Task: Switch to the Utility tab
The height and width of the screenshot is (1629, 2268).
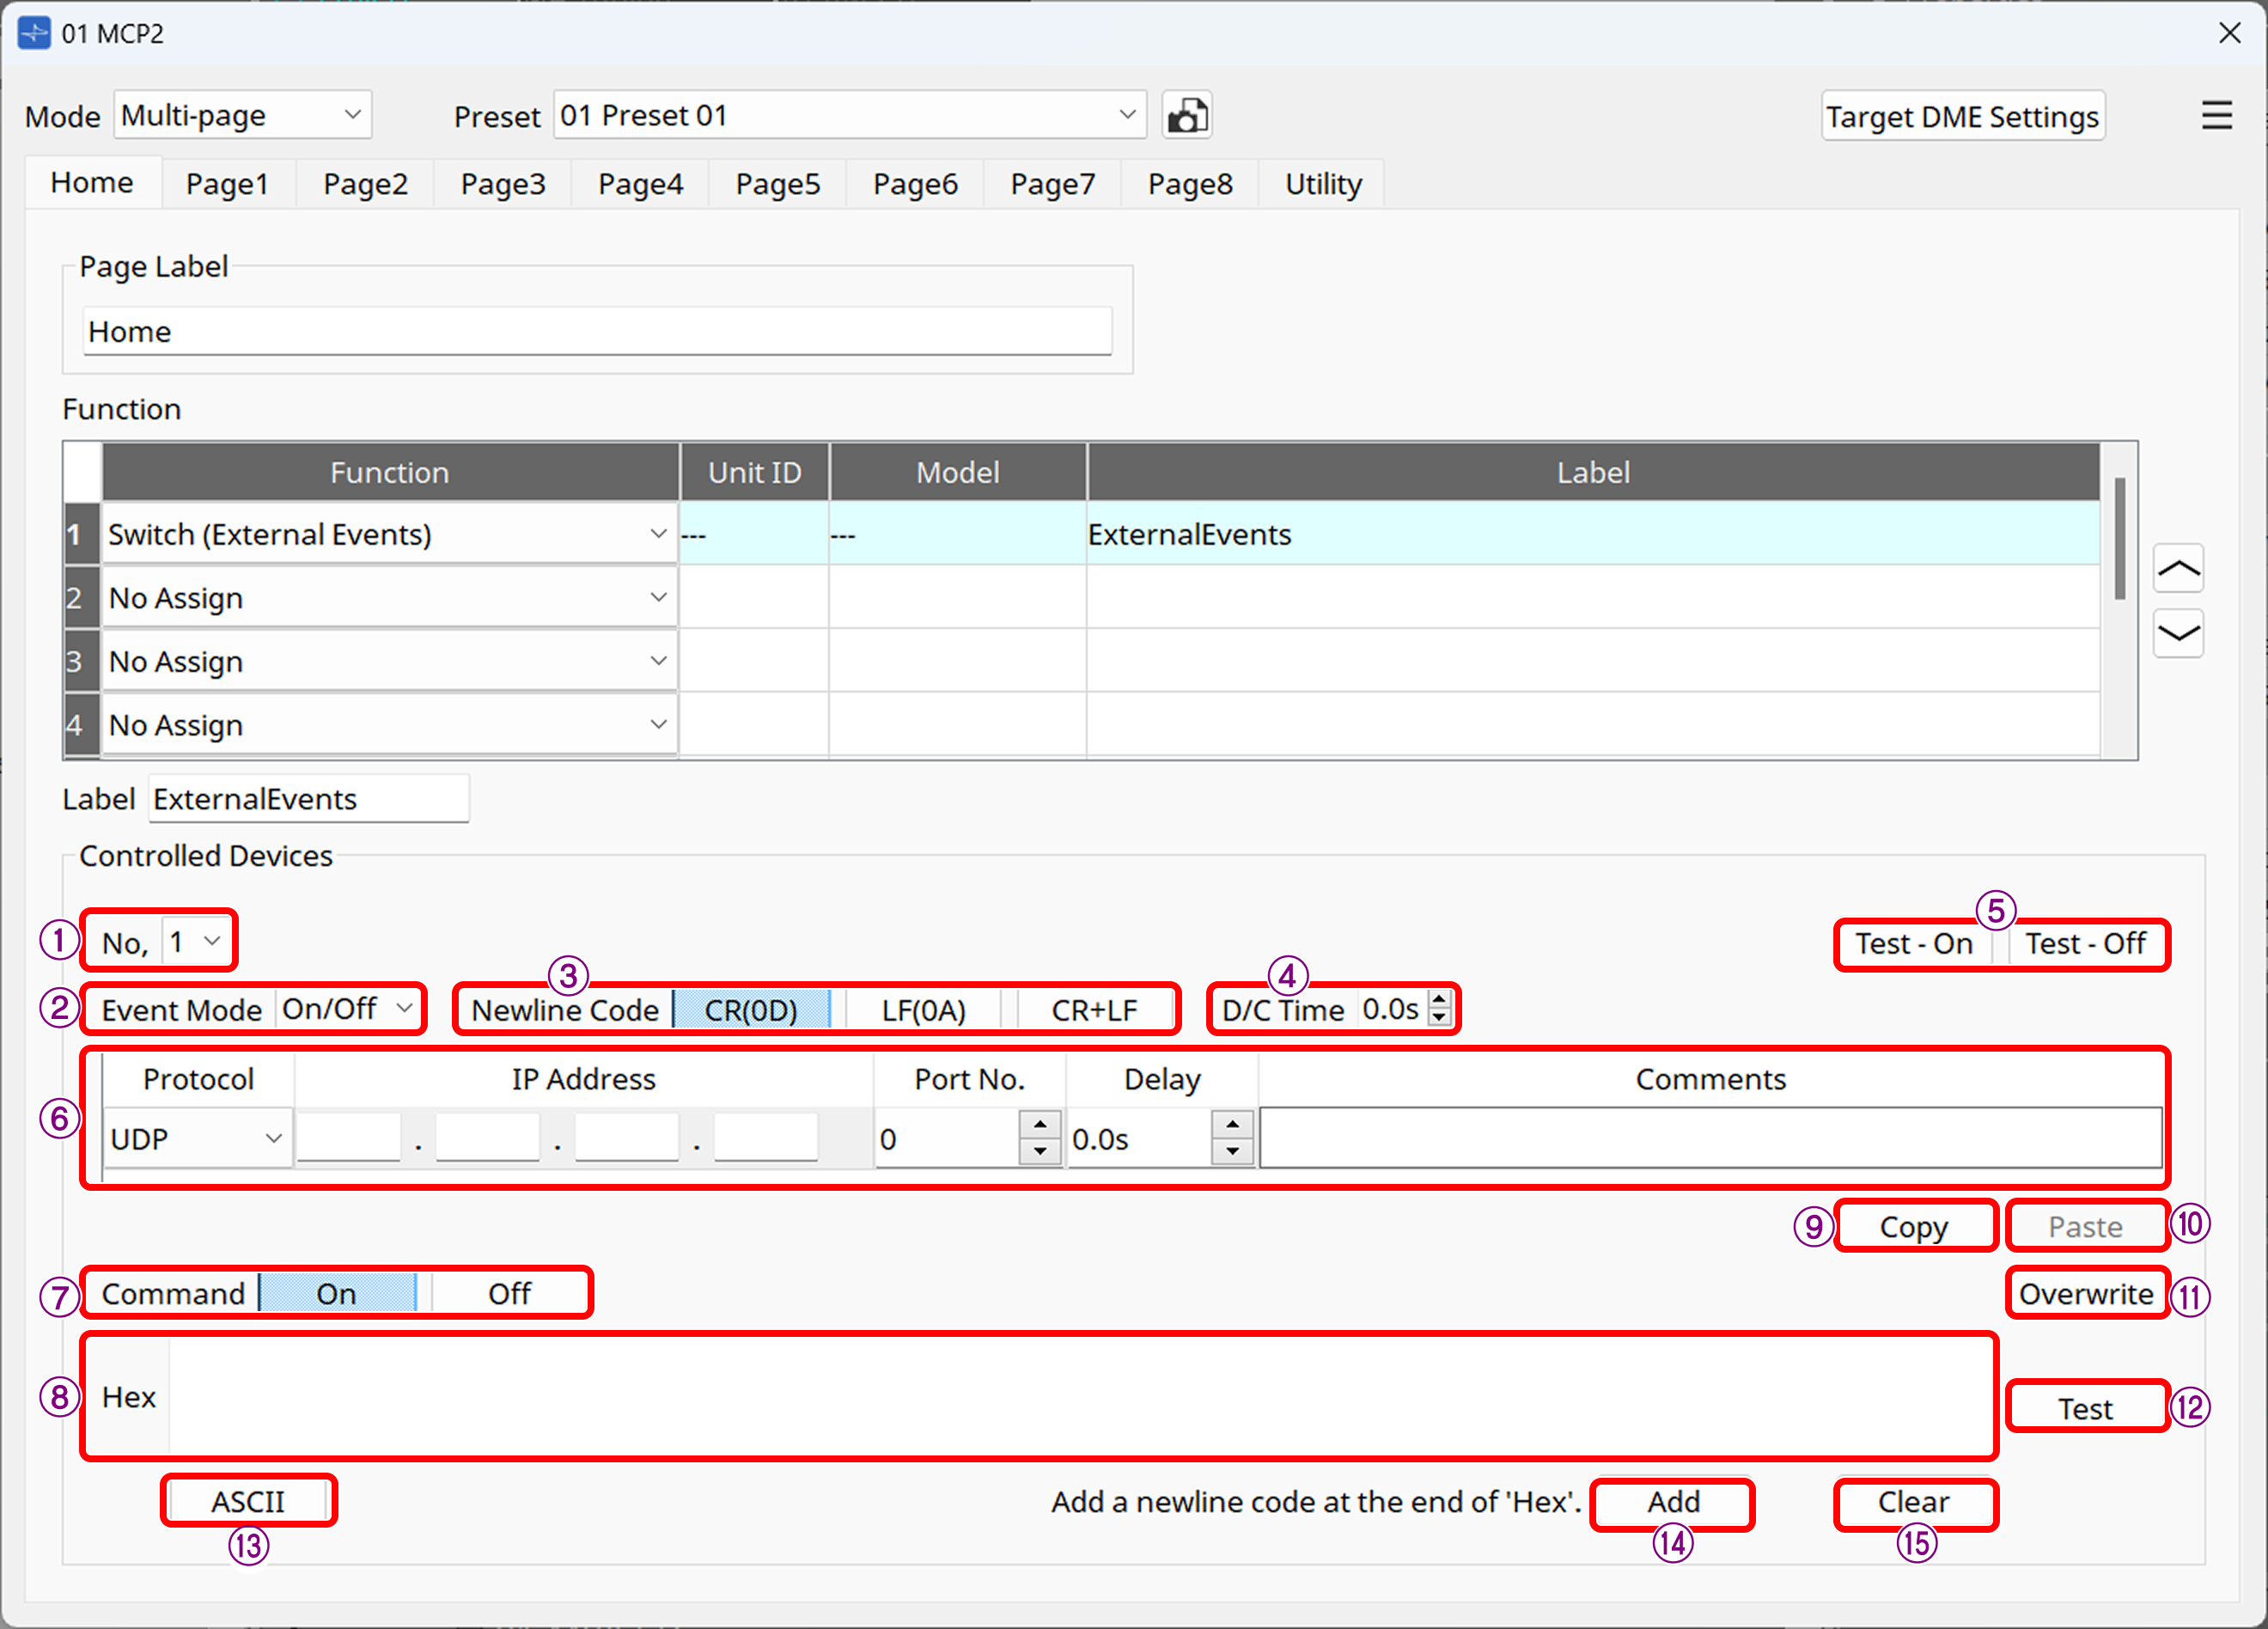Action: pos(1322,183)
